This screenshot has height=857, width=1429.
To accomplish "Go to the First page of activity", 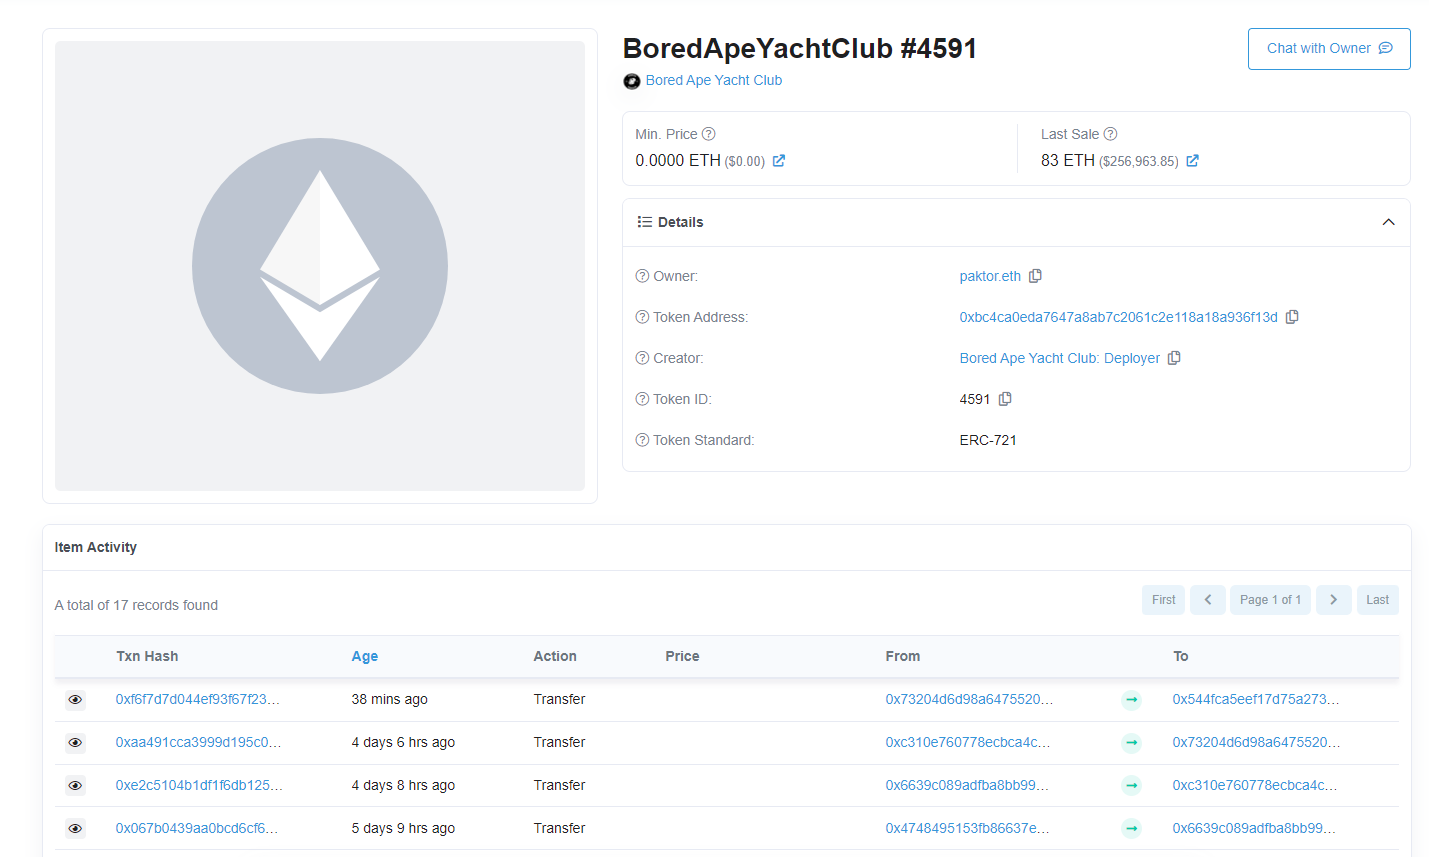I will click(1163, 600).
